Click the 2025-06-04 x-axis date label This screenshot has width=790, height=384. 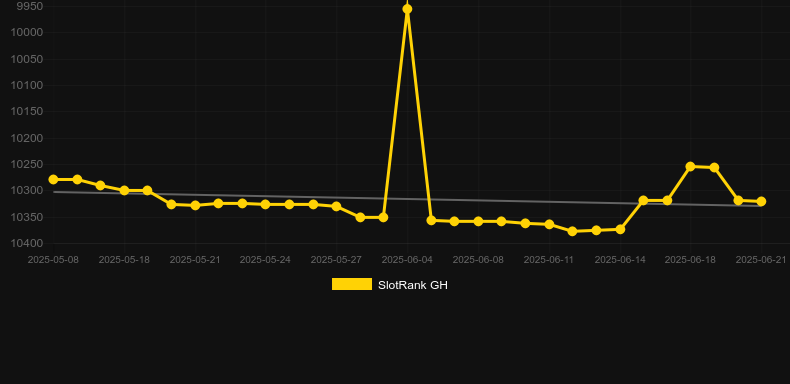pyautogui.click(x=407, y=260)
